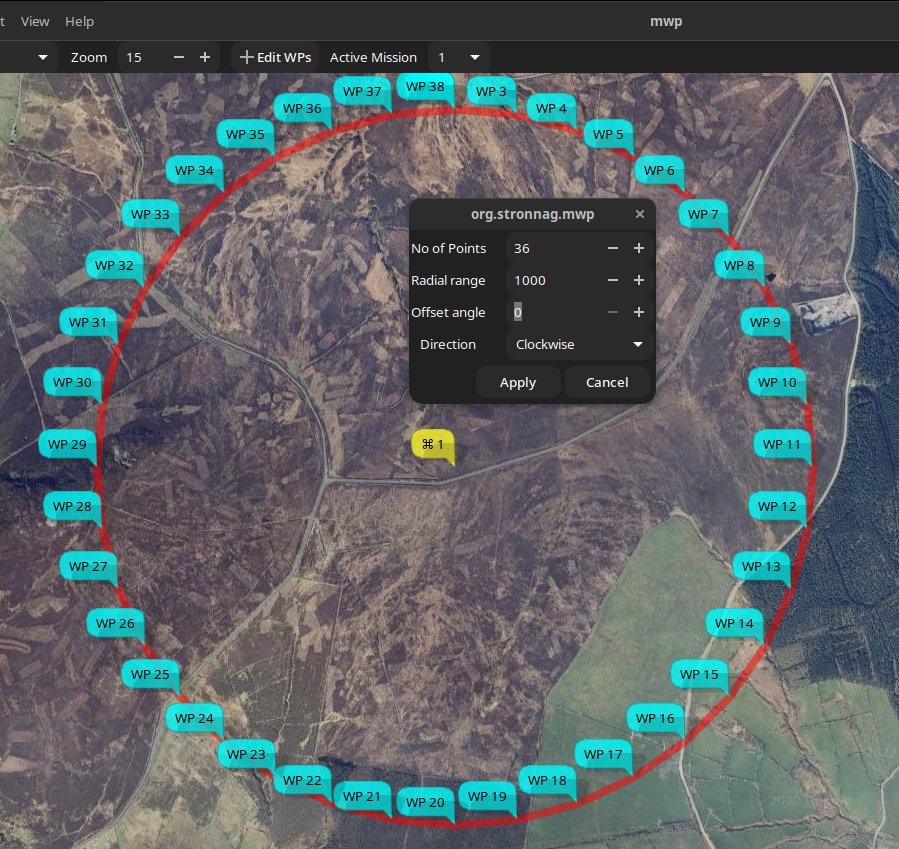Select waypoint marker WP 29
Viewport: 899px width, 849px height.
click(x=68, y=444)
